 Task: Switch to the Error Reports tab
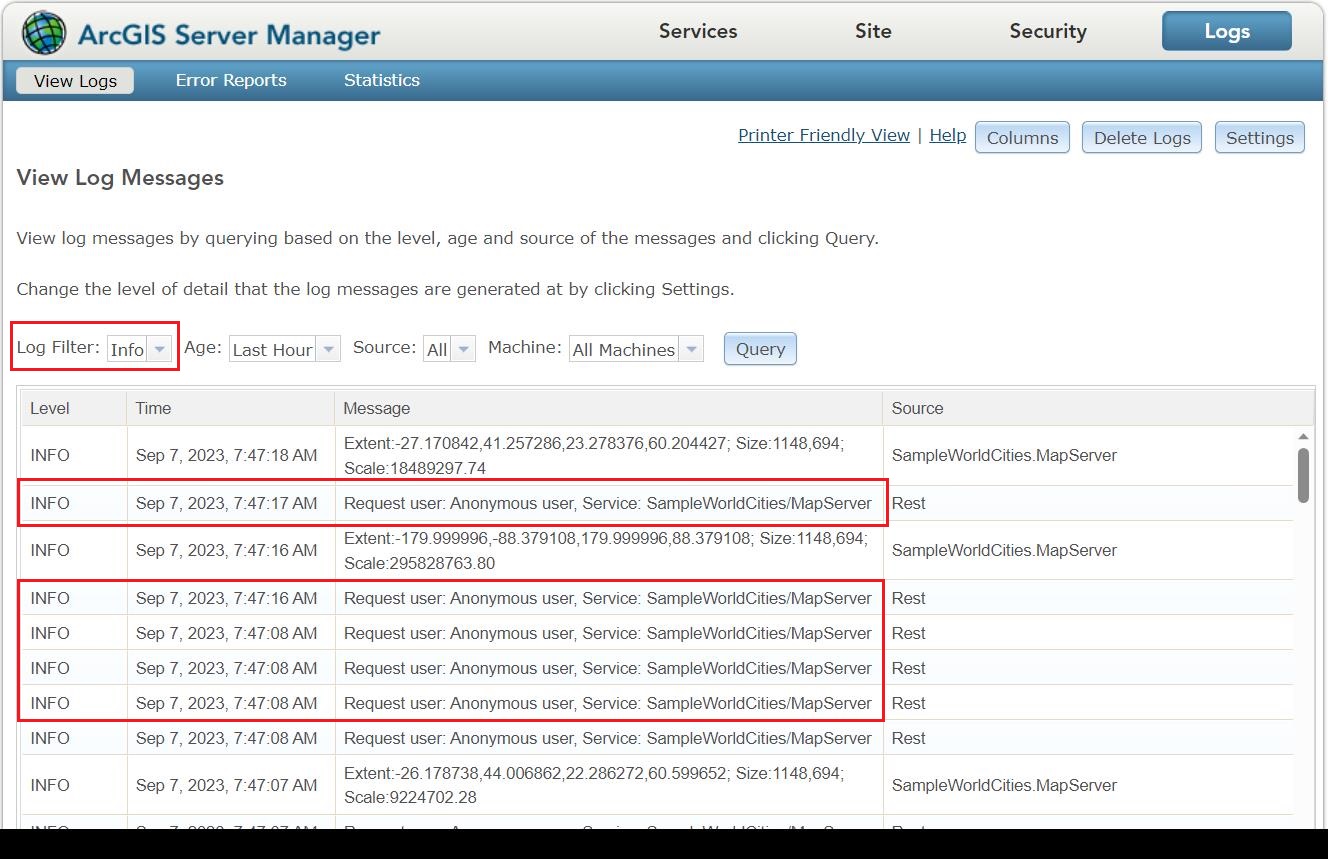pyautogui.click(x=231, y=80)
